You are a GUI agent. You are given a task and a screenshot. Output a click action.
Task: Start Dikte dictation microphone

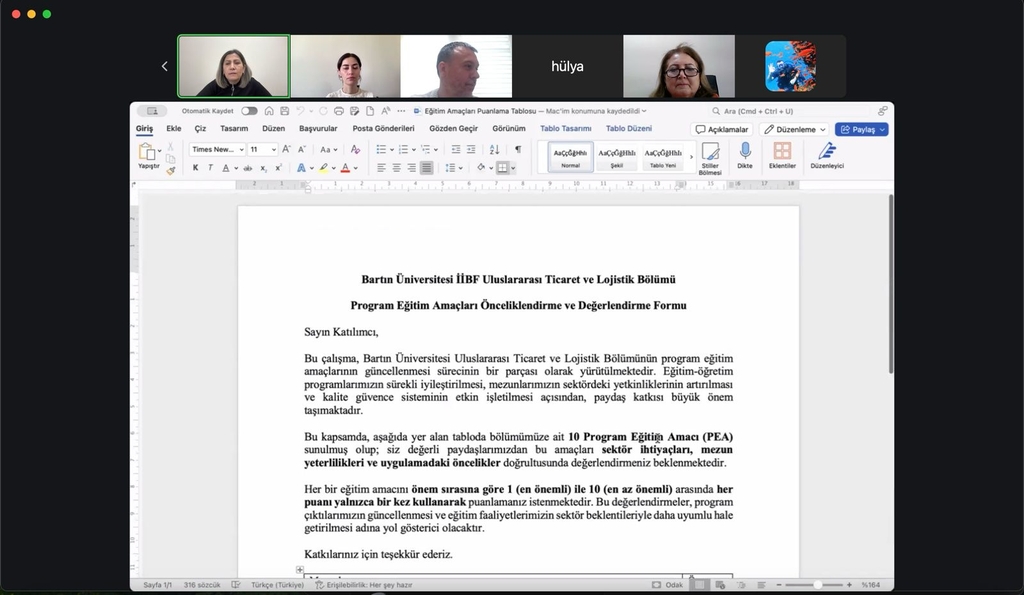click(x=744, y=156)
